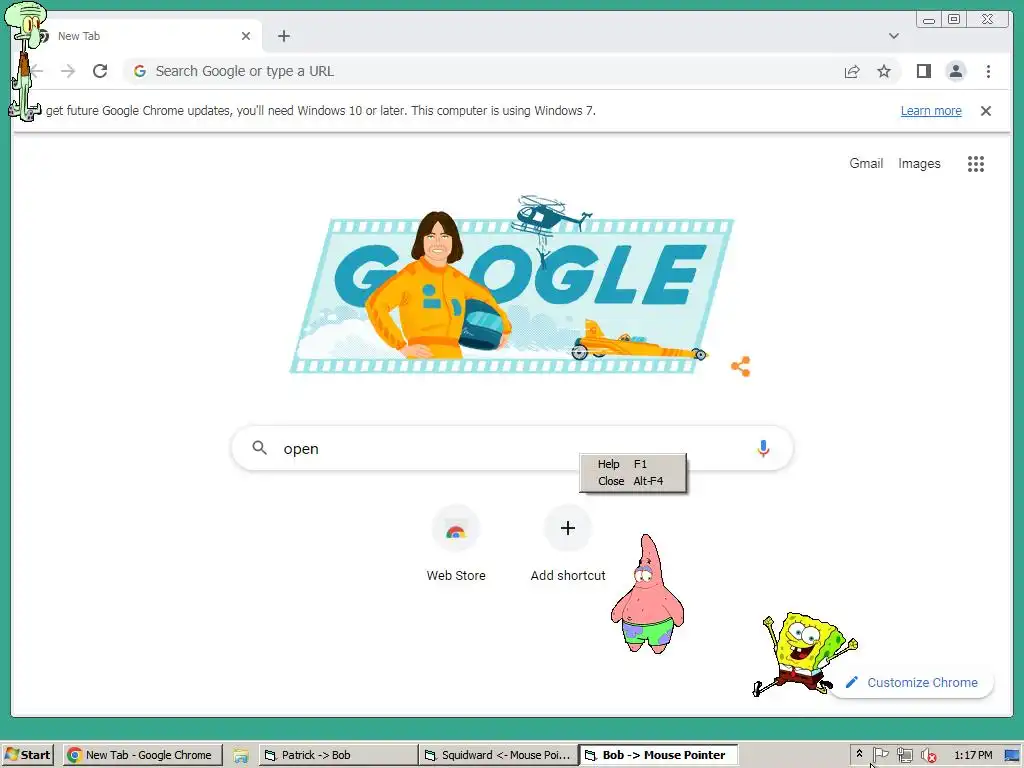This screenshot has width=1024, height=768.
Task: Switch to Squidward <- Mouse Pointer taskbar window
Action: coord(498,755)
